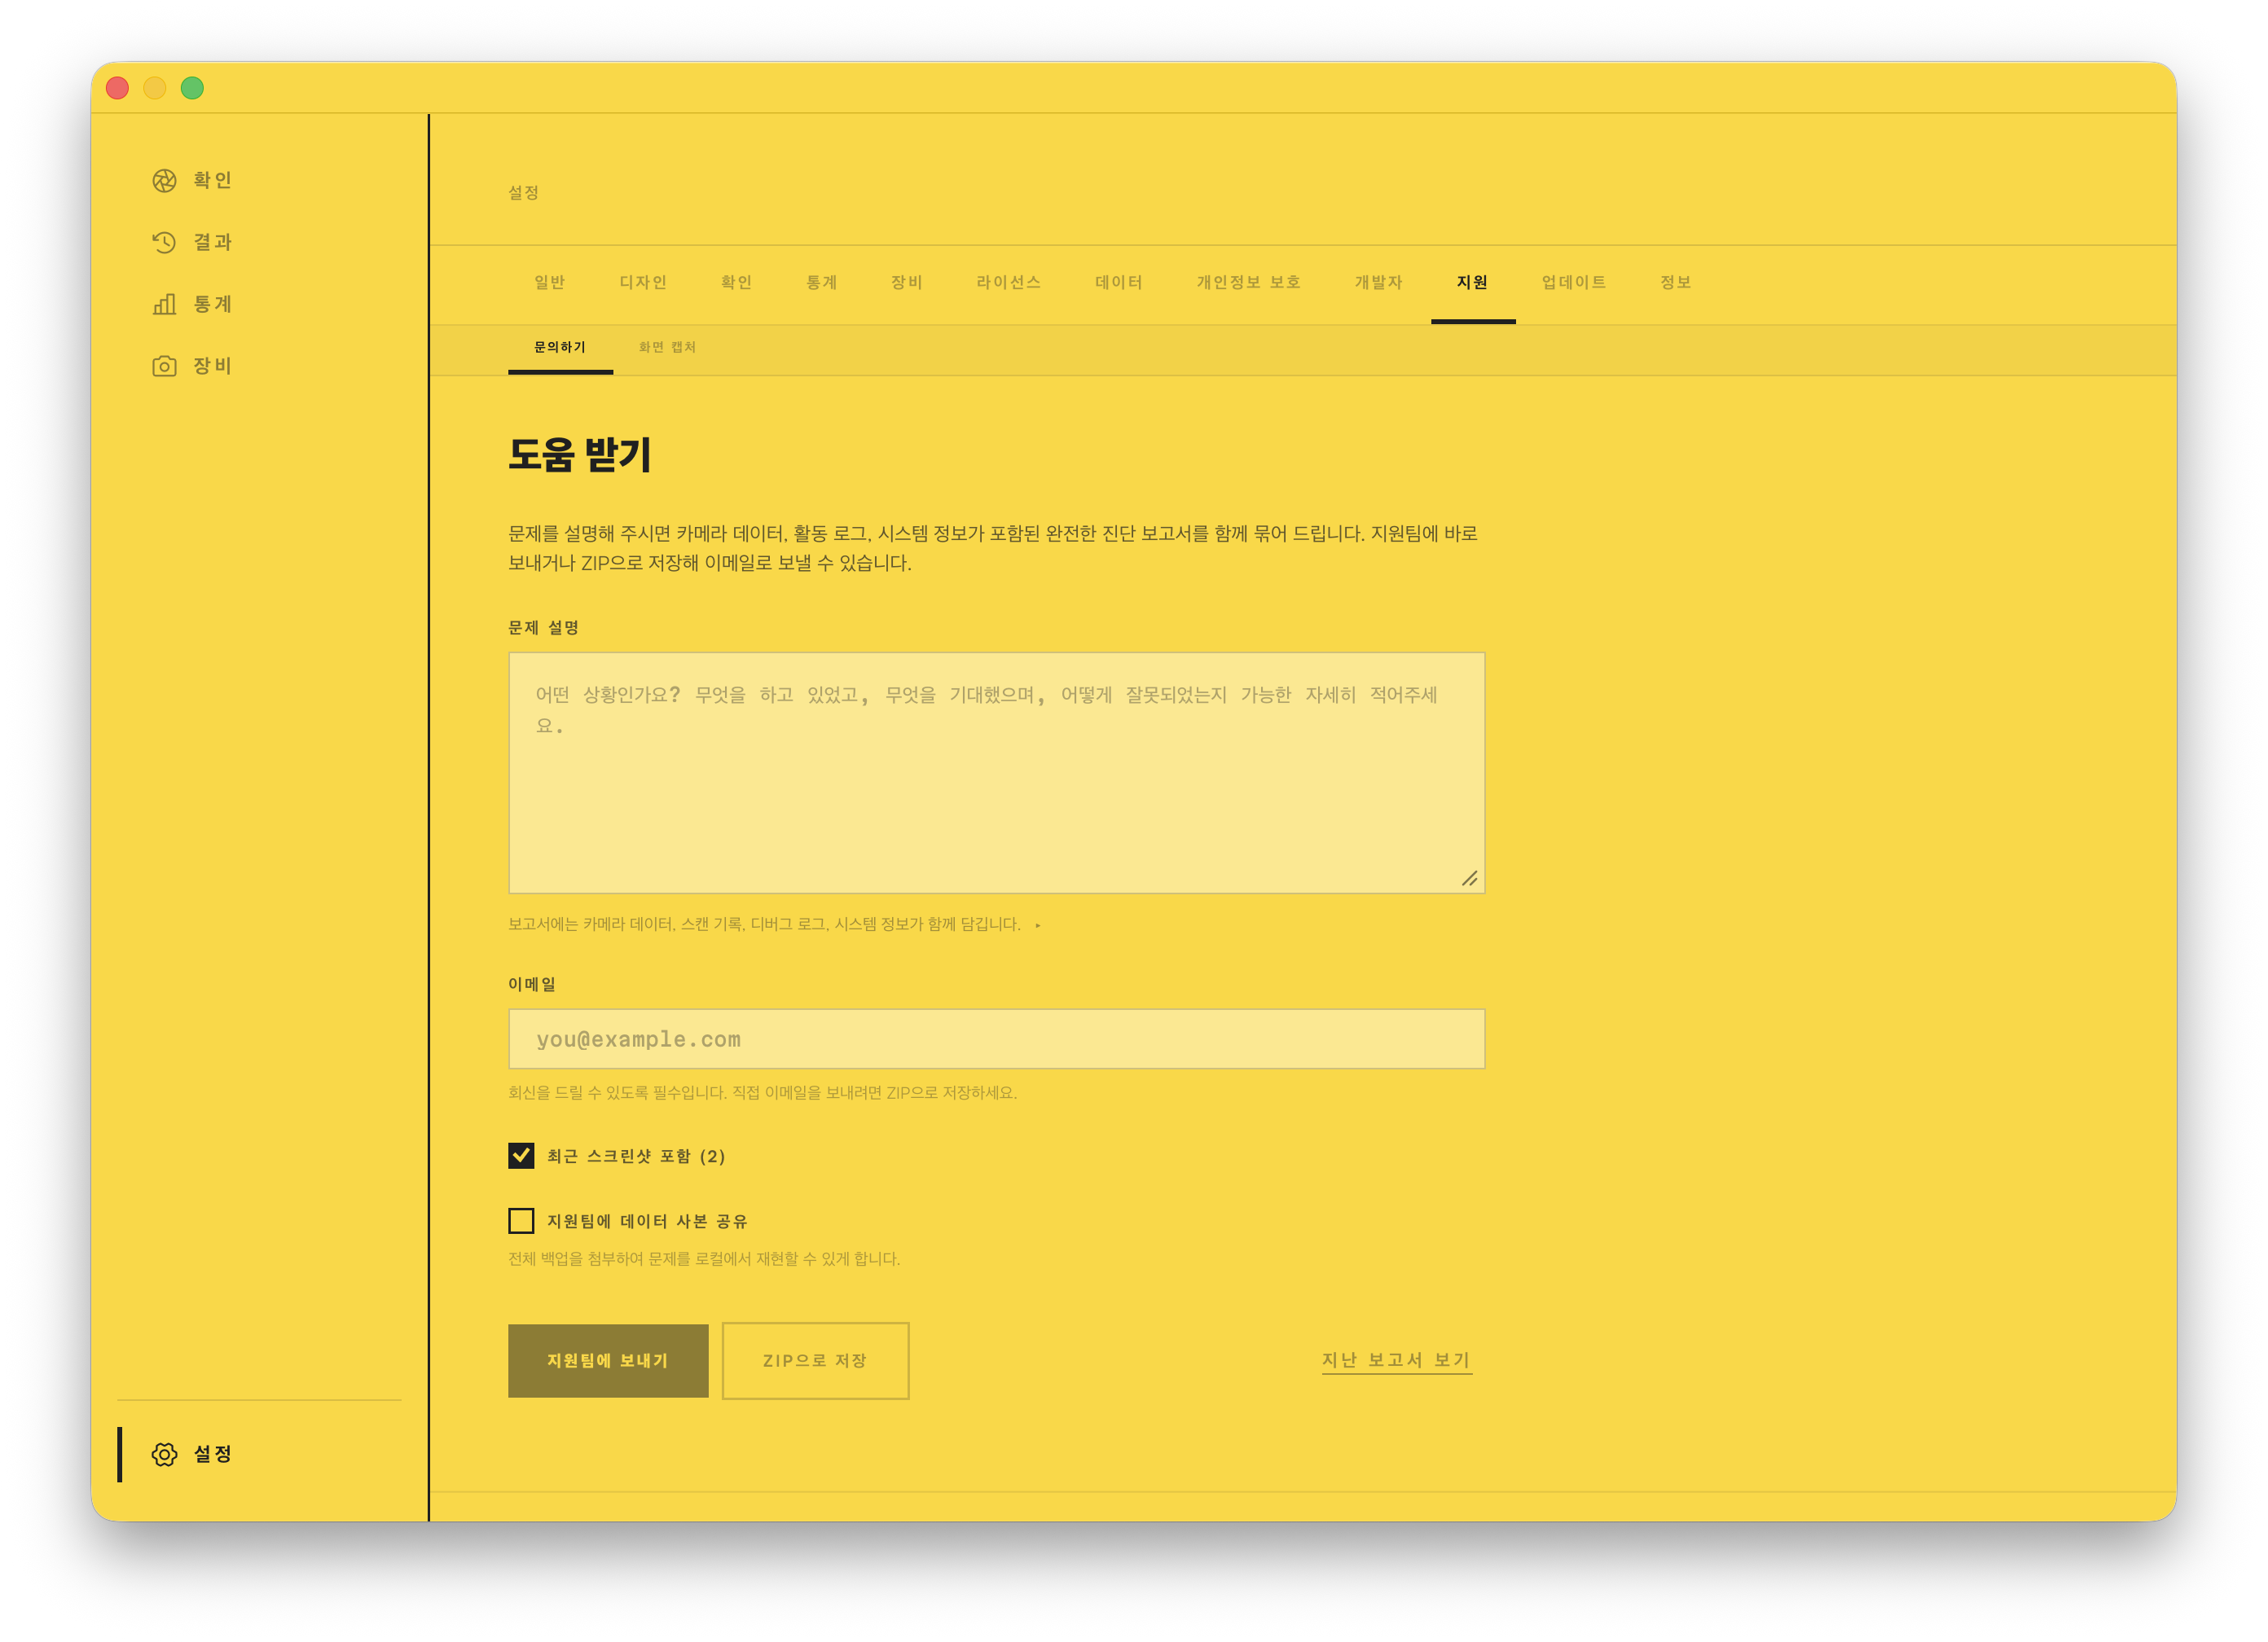The image size is (2268, 1642).
Task: Click the 설정 gear icon
Action: 164,1454
